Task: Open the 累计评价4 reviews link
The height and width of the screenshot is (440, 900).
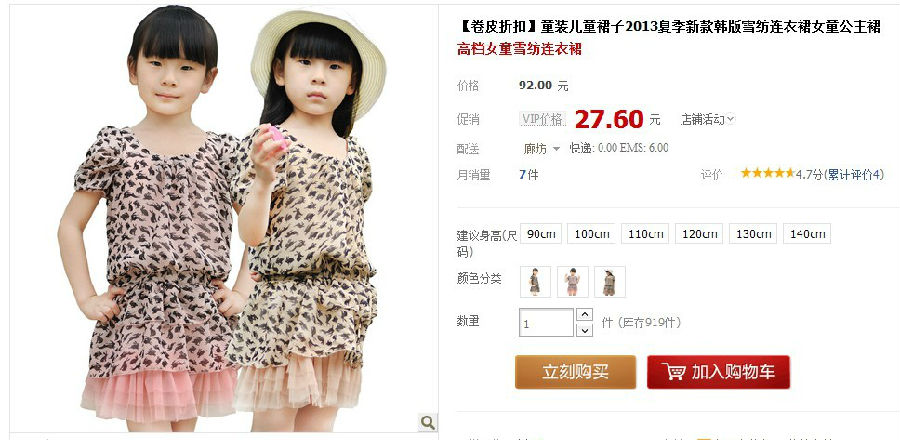Action: (854, 174)
